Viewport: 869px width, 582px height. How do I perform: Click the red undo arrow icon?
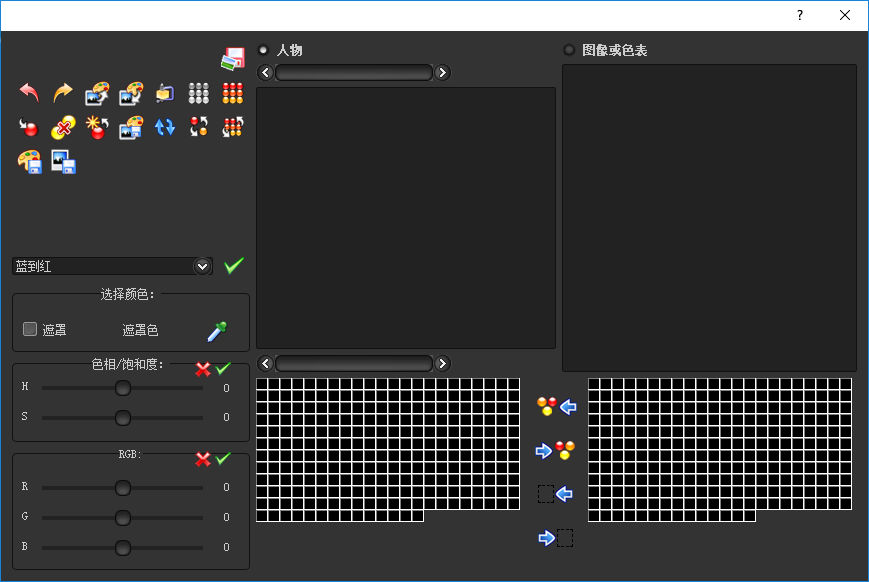29,93
